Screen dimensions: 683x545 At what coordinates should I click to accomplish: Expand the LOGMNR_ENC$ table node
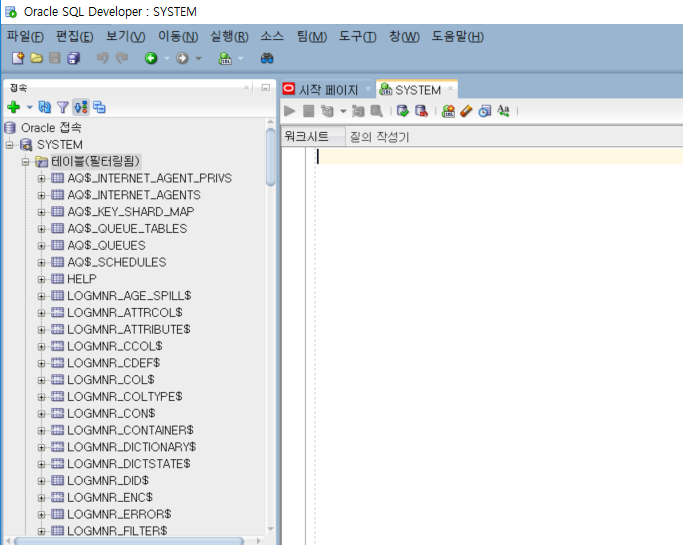tap(41, 498)
